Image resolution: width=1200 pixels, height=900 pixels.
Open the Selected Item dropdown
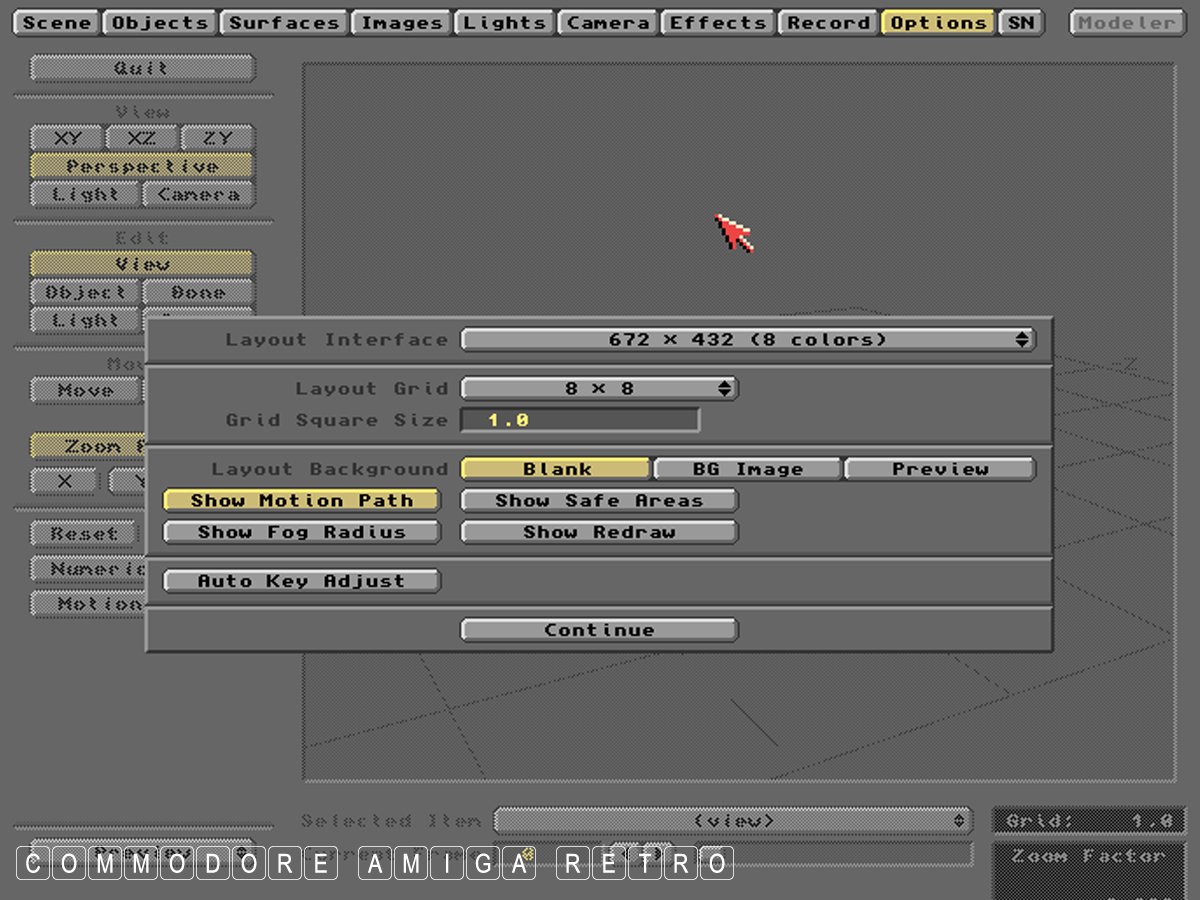(x=733, y=821)
